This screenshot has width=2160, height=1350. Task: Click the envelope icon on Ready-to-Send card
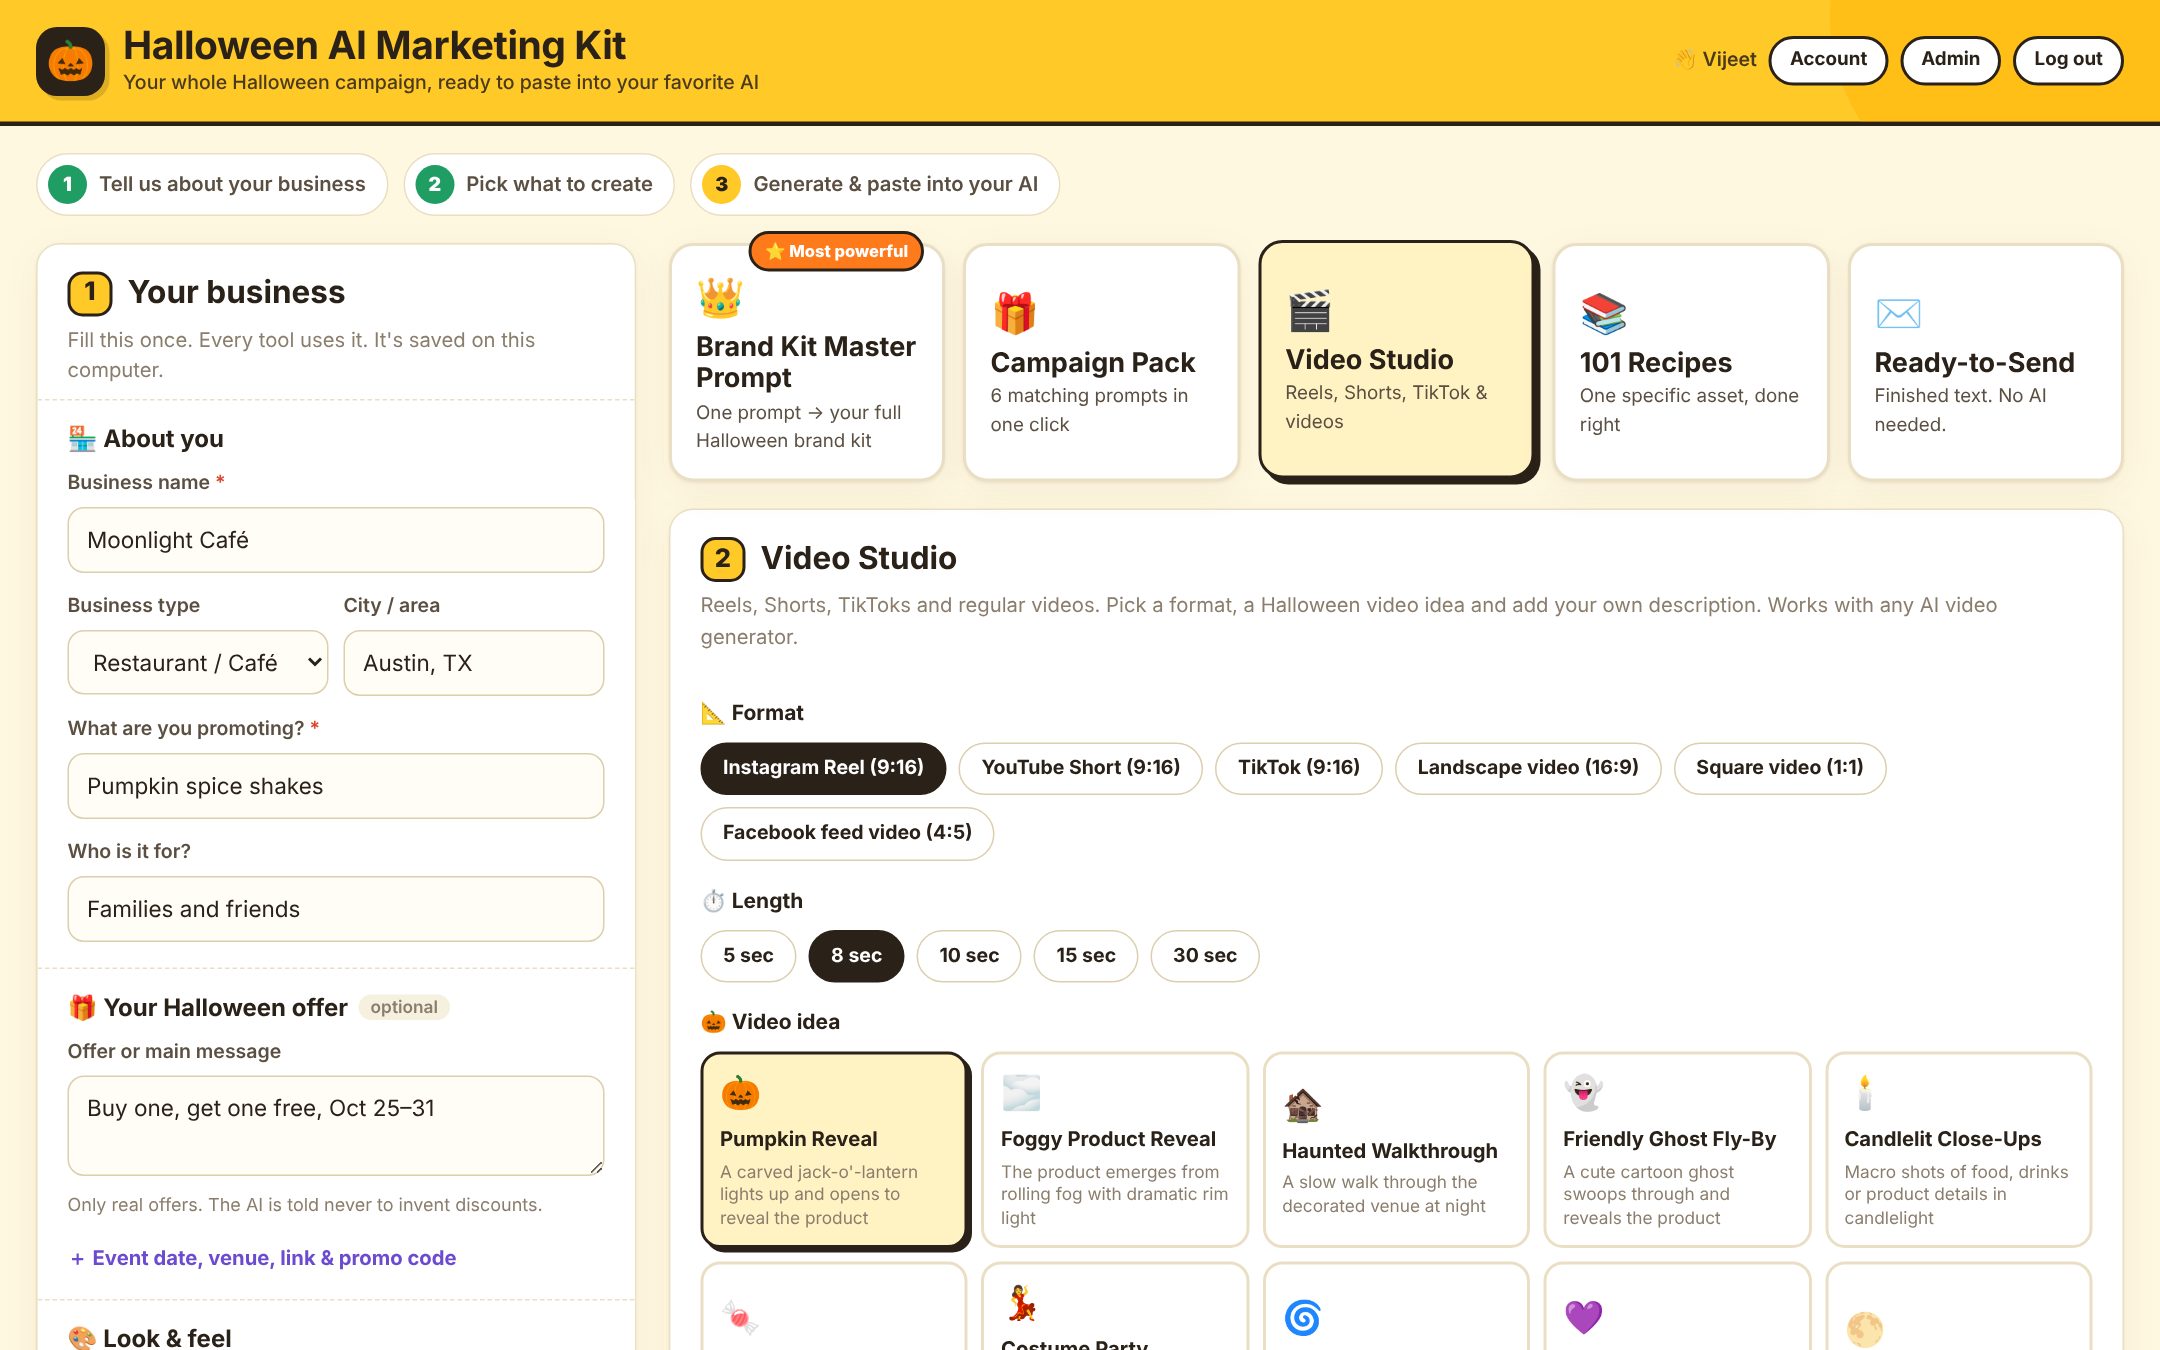click(1898, 313)
